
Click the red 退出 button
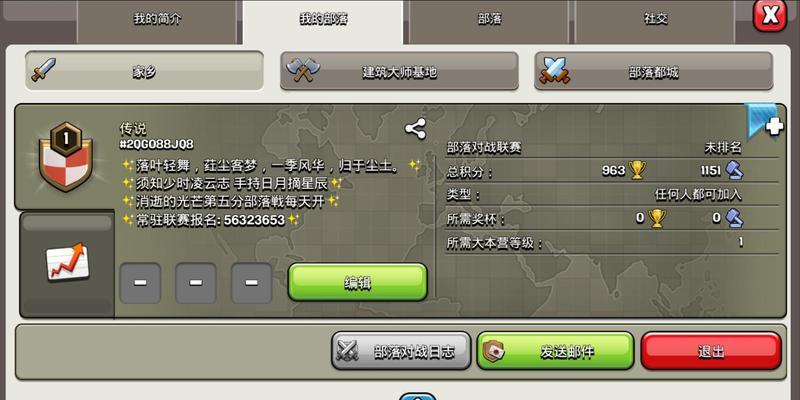tap(711, 351)
